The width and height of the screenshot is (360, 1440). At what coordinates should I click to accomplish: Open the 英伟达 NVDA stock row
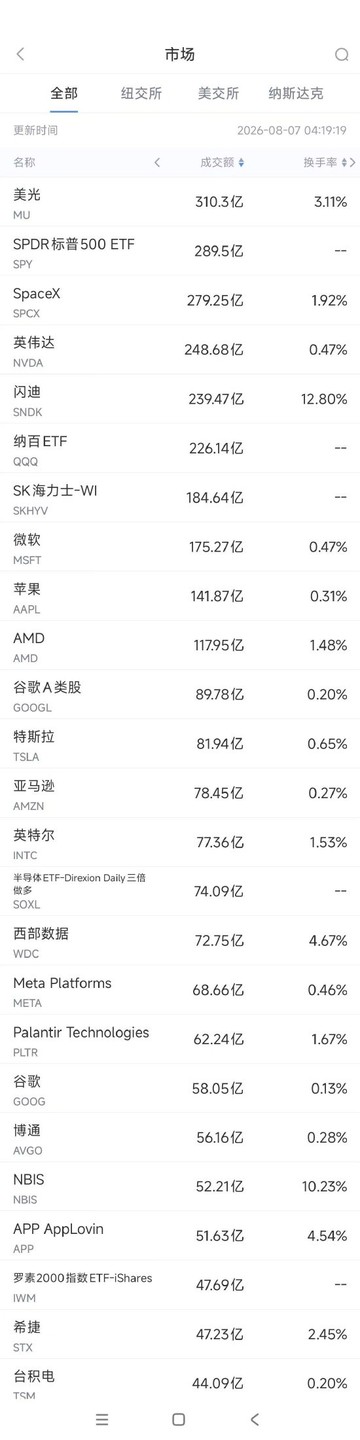pos(180,350)
